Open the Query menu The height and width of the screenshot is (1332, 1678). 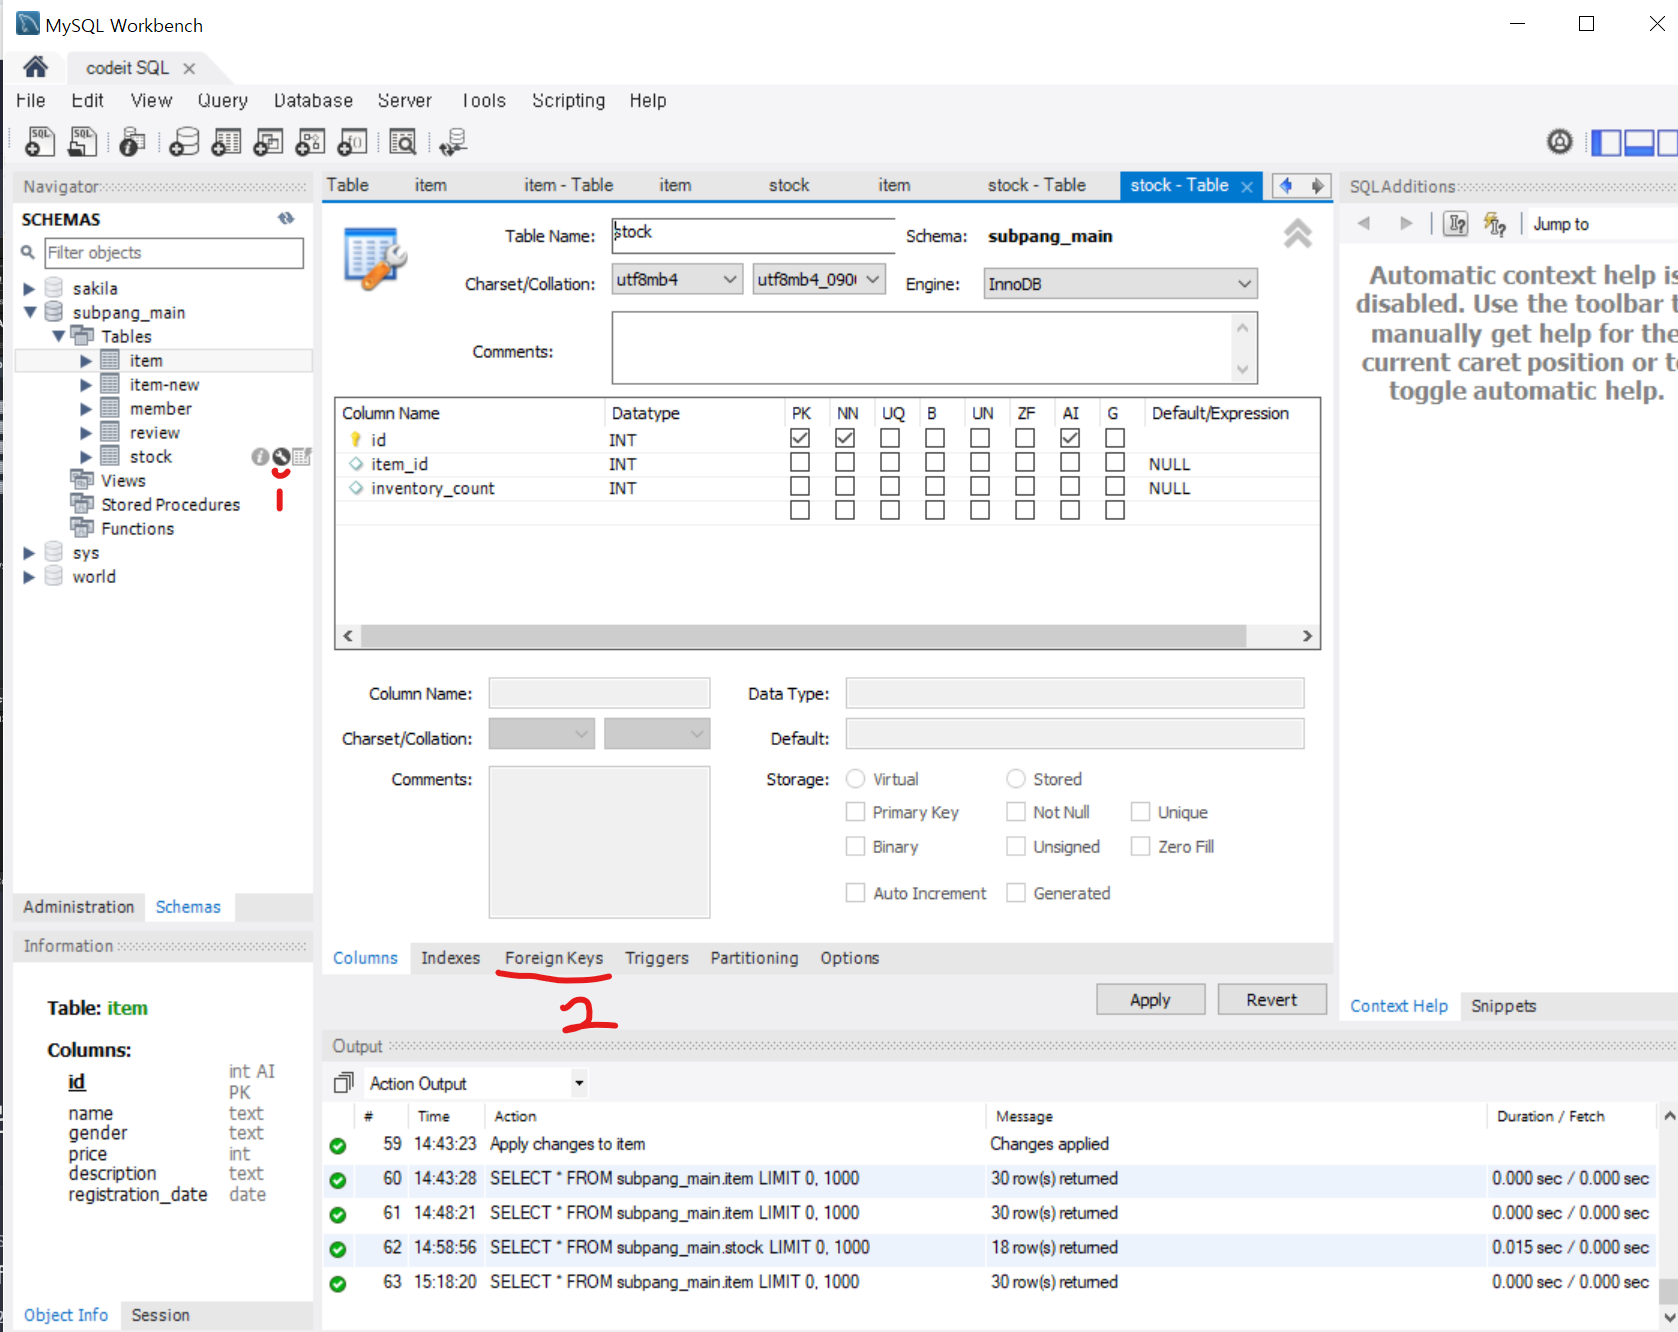point(222,100)
